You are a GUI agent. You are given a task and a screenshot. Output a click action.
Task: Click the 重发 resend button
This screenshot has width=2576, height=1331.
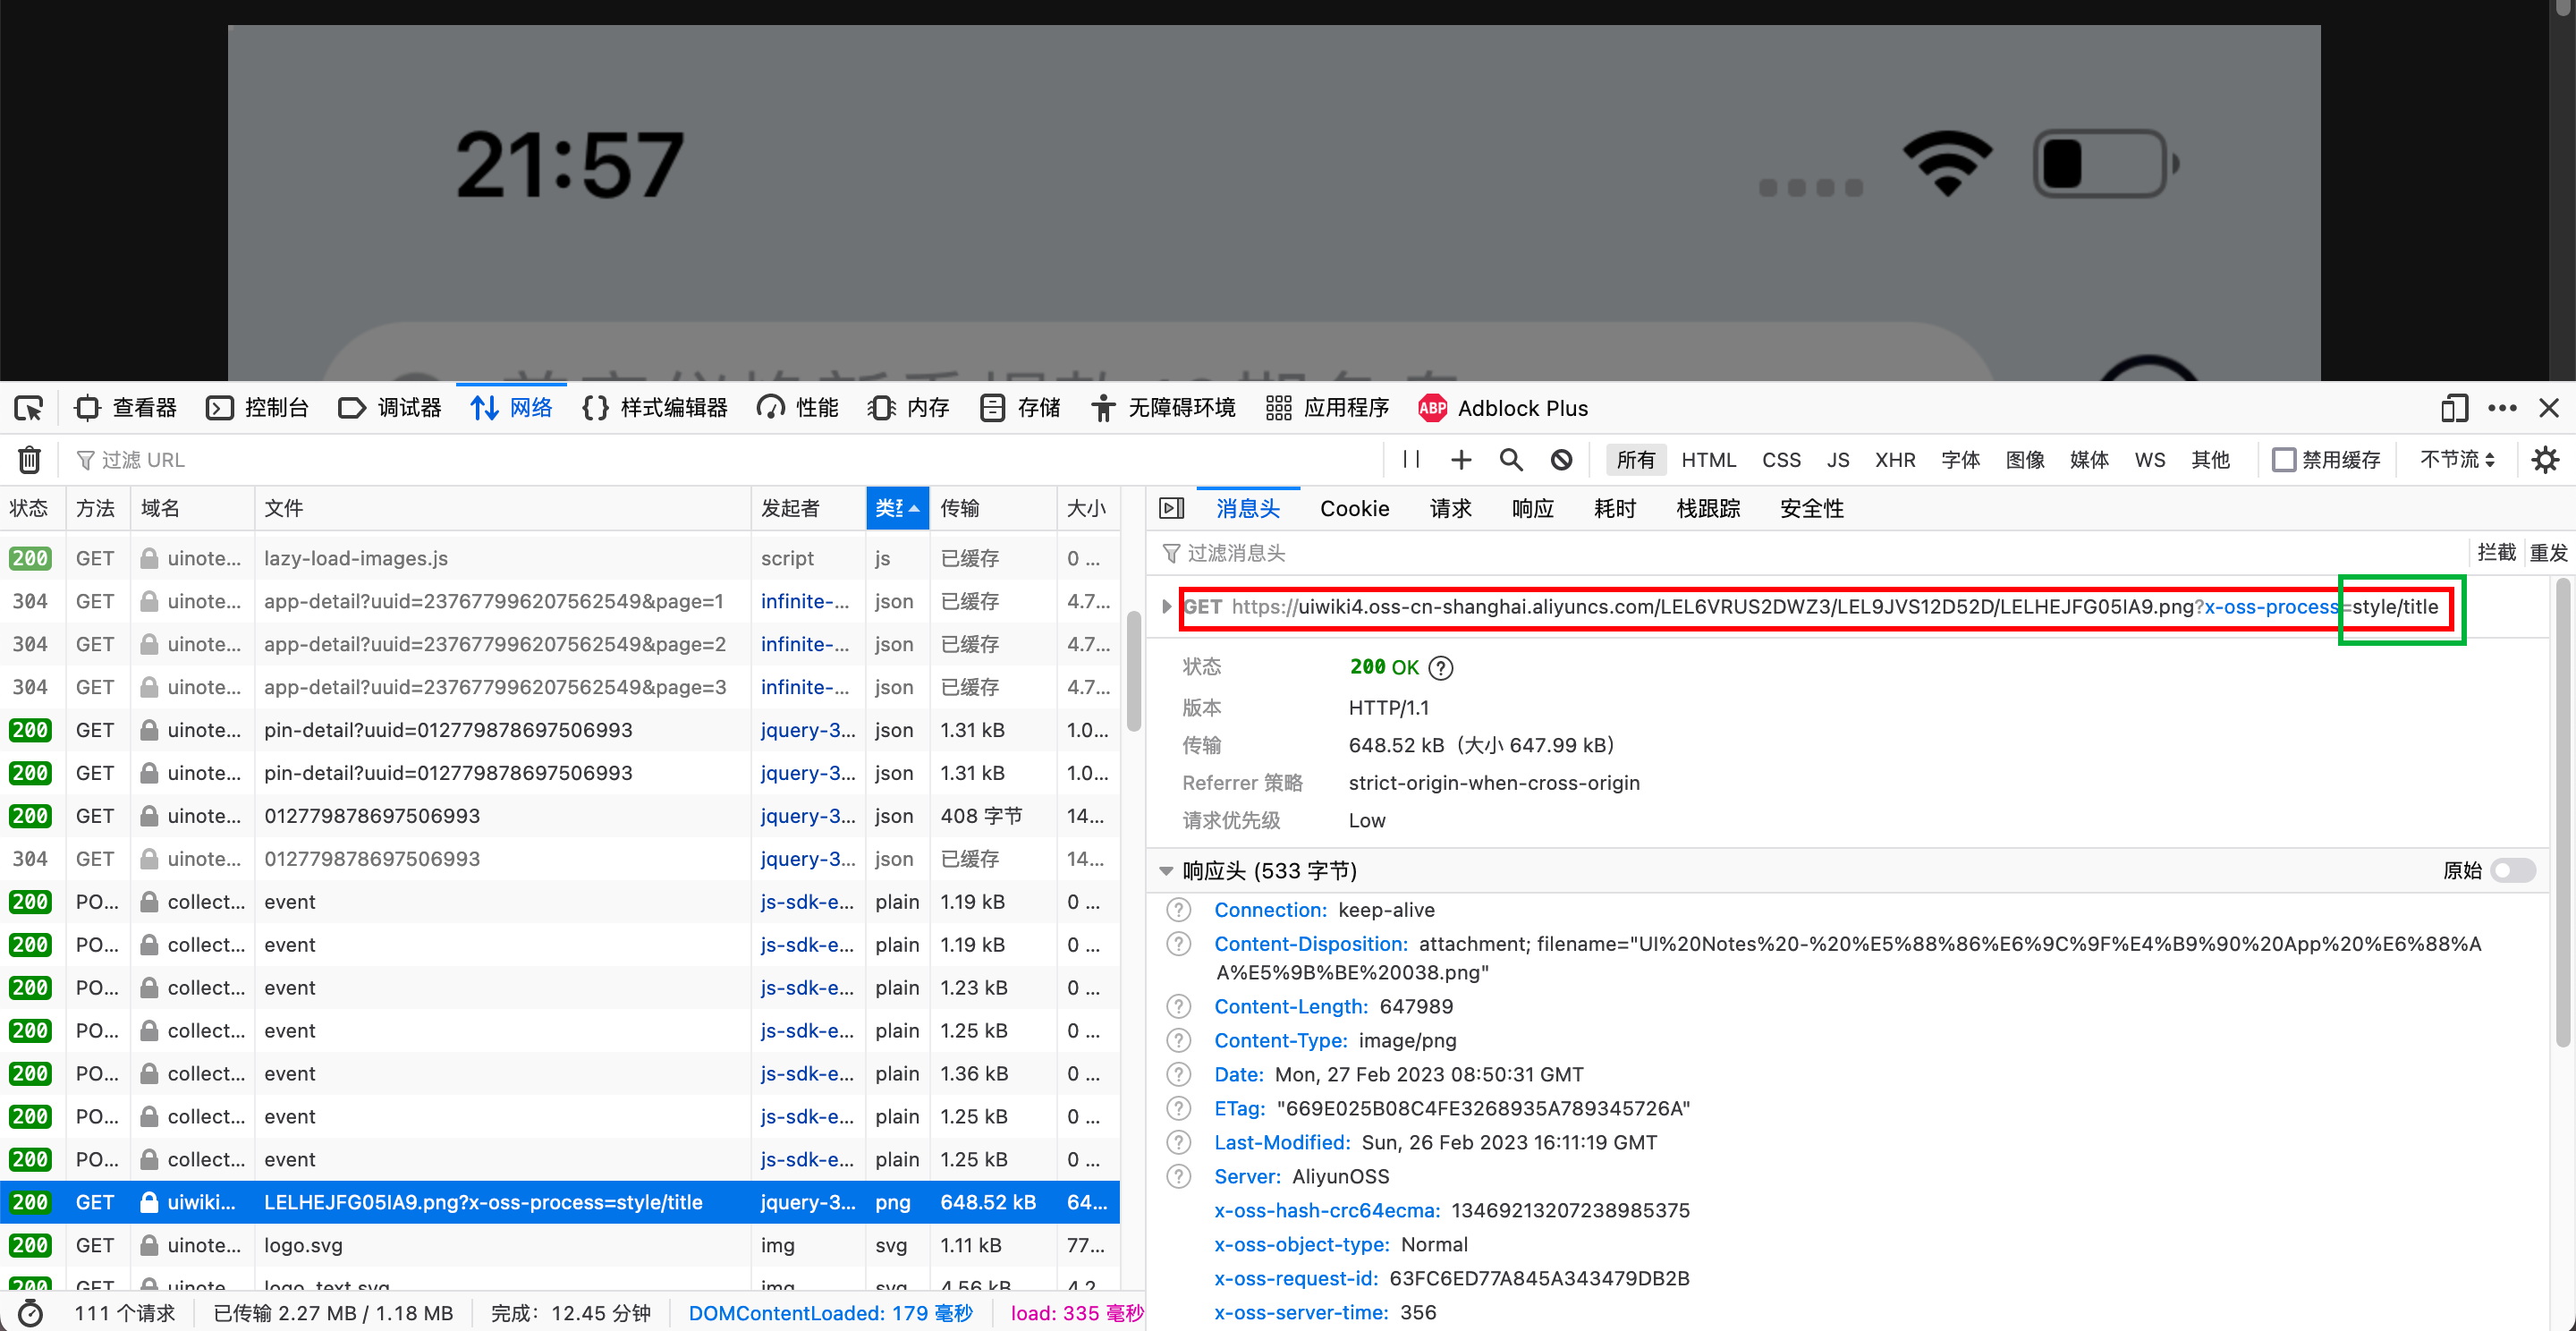pyautogui.click(x=2547, y=553)
